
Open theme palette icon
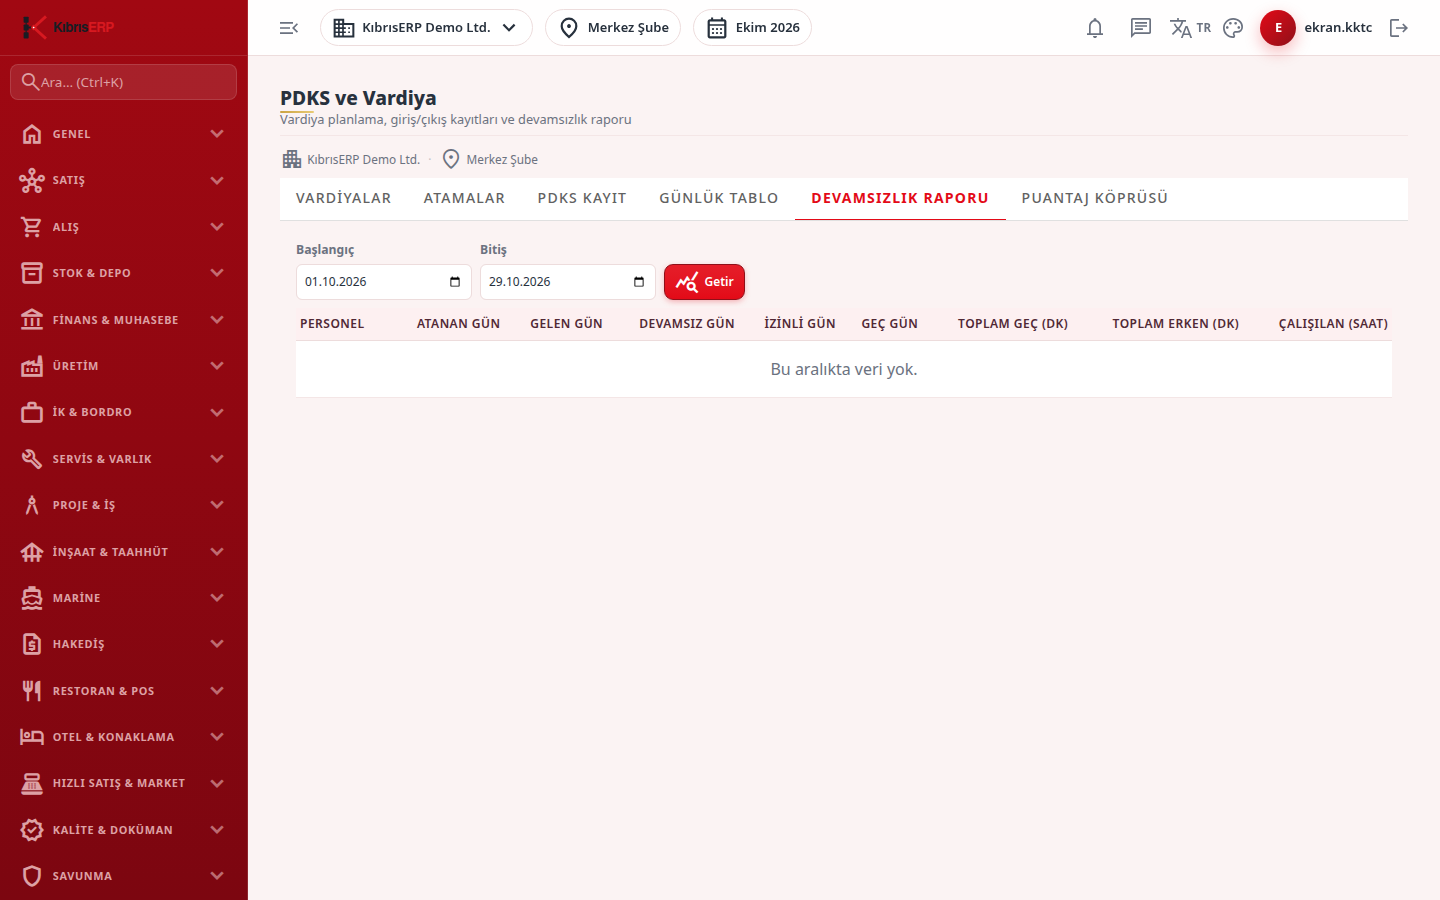(x=1233, y=28)
